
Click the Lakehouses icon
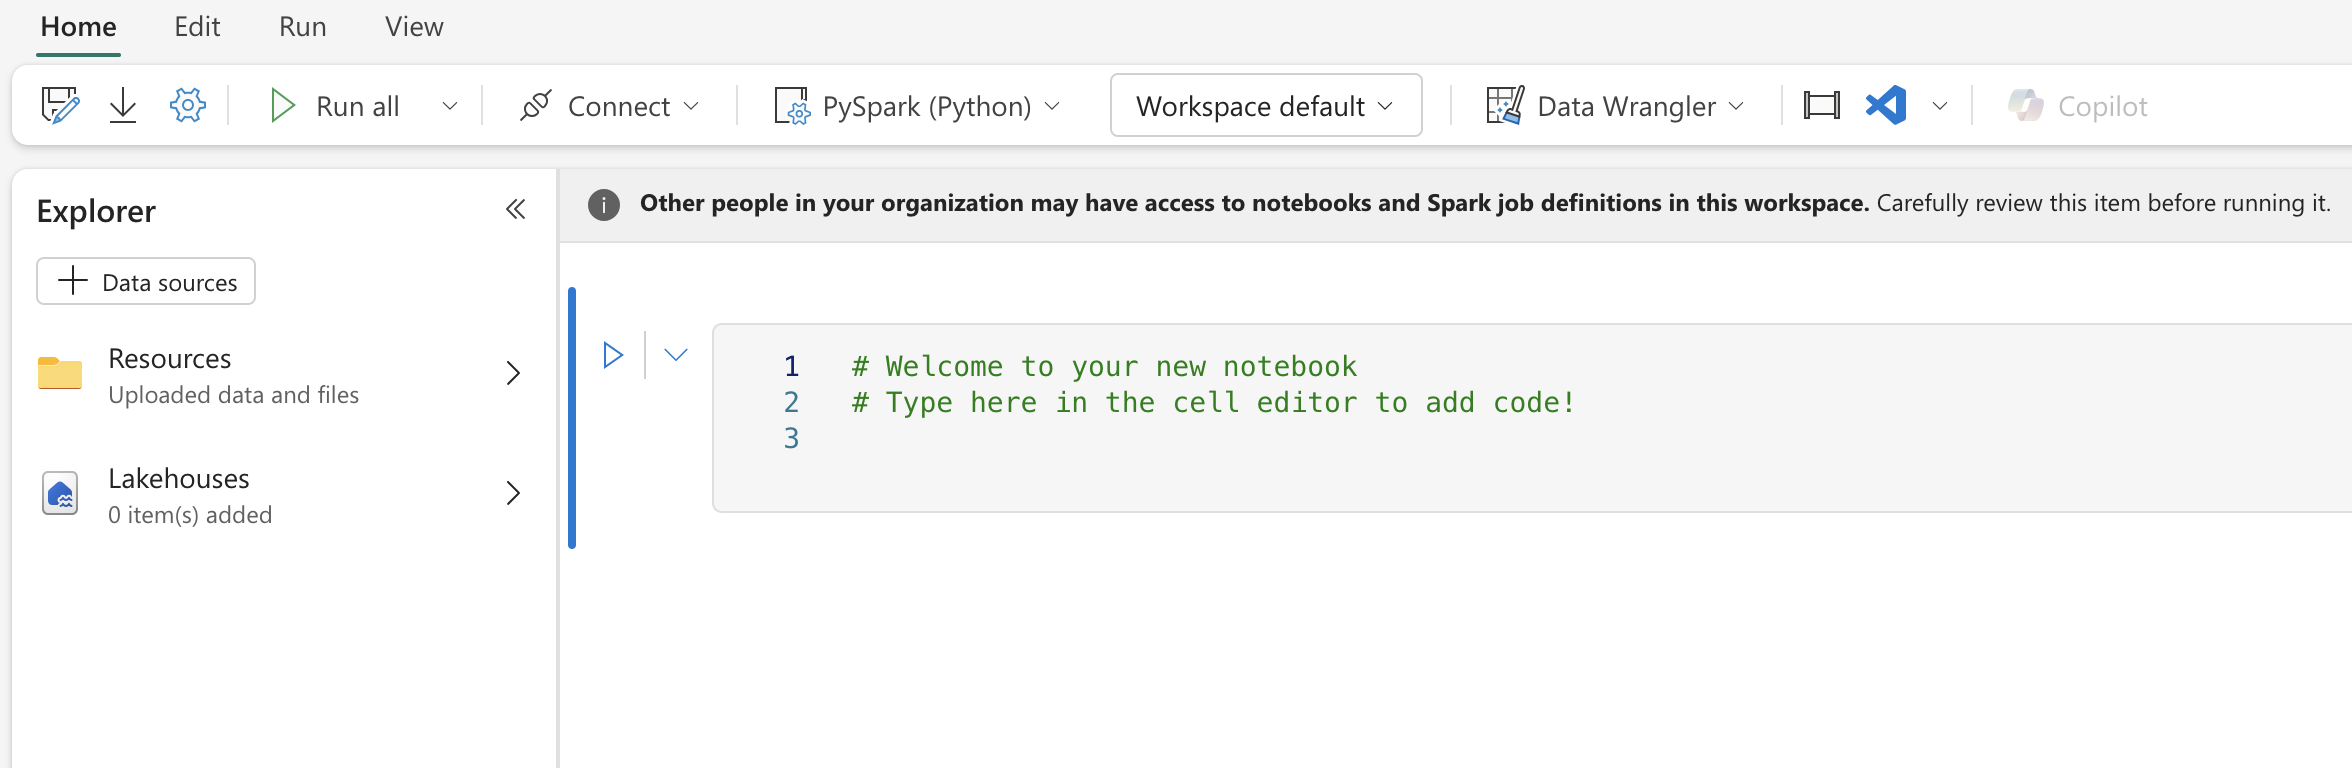pos(60,494)
